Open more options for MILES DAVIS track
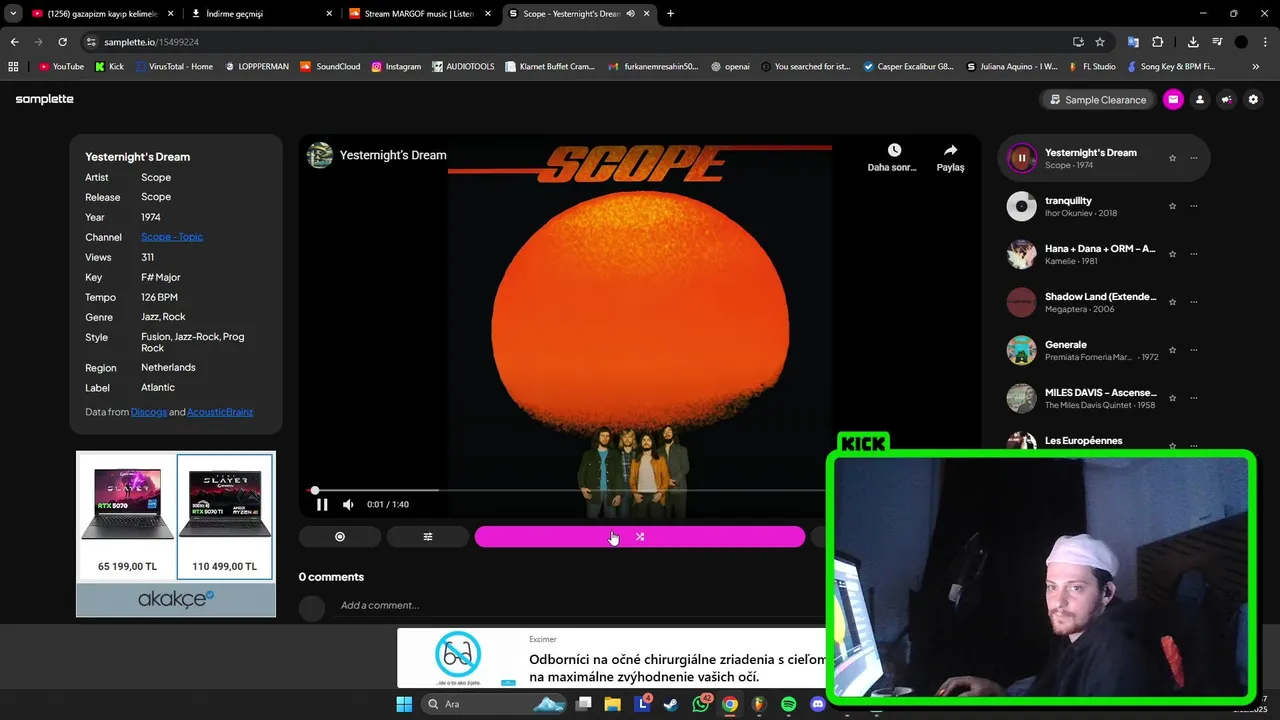Viewport: 1280px width, 720px height. (x=1194, y=398)
